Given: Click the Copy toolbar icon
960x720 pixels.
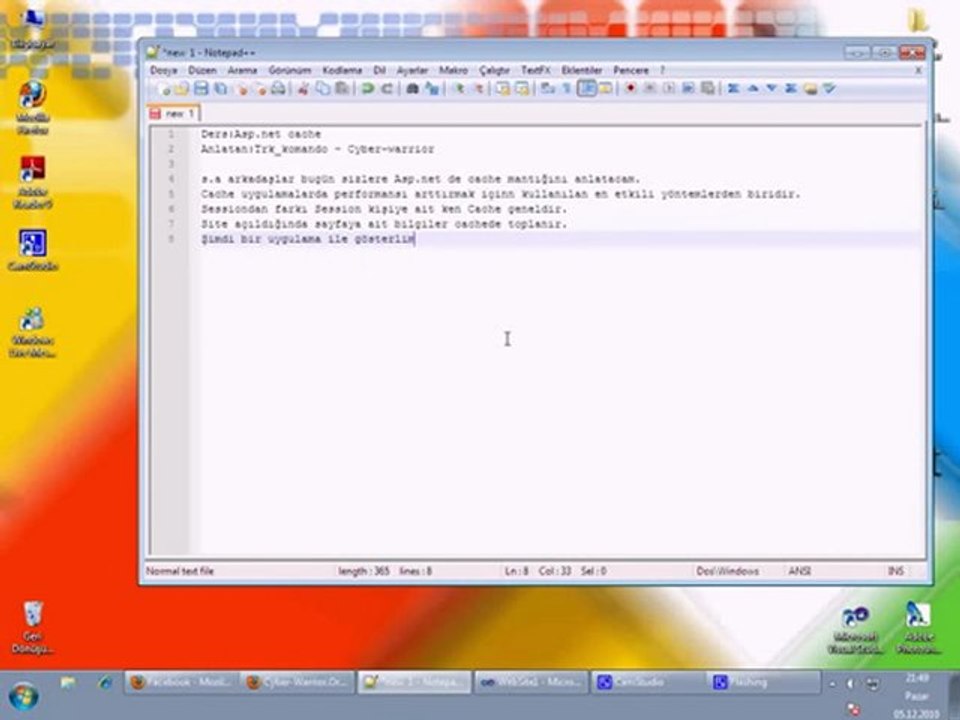Looking at the screenshot, I should click(x=323, y=89).
